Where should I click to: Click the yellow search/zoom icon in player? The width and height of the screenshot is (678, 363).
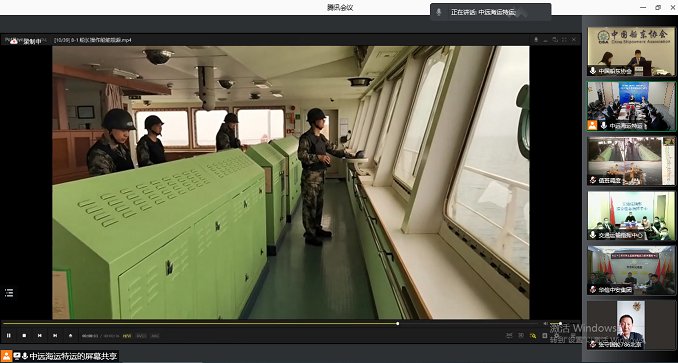click(x=533, y=335)
